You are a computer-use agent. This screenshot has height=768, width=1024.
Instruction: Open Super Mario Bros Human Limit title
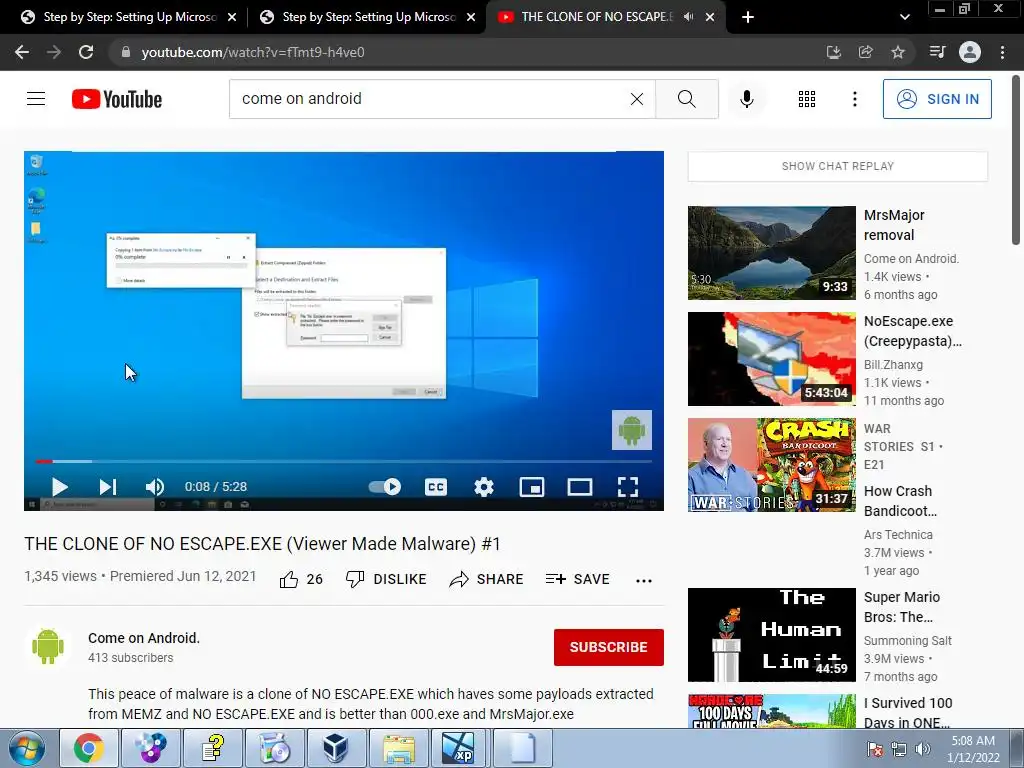(x=902, y=607)
